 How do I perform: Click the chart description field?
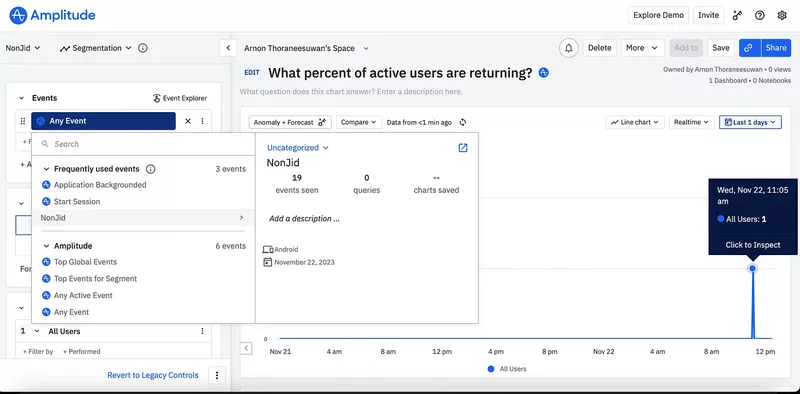[351, 92]
